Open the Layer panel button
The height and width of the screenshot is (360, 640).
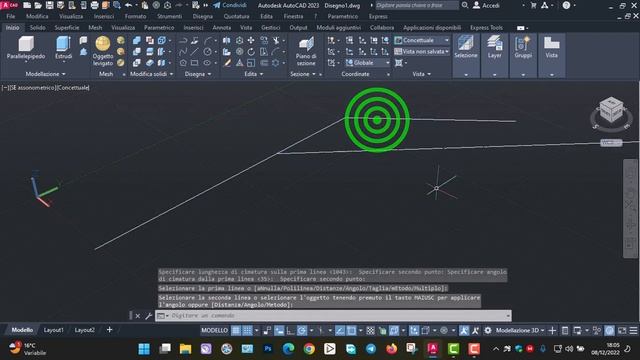494,56
